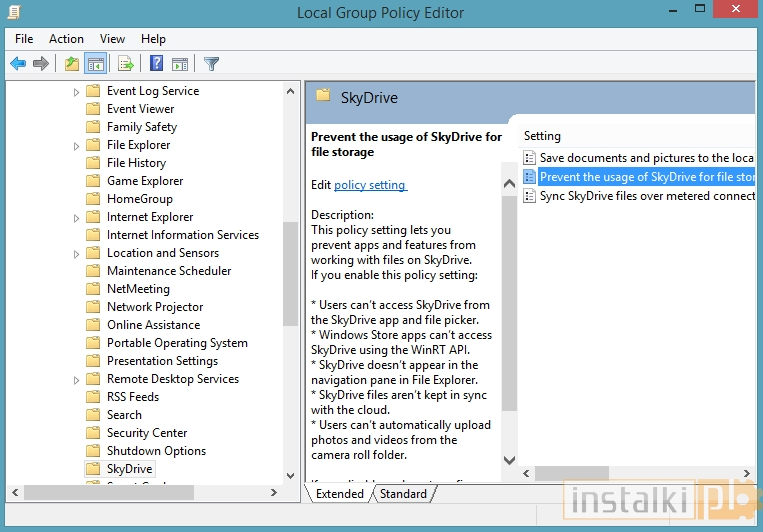Maximize the Local Group Policy Editor window
Viewport: 763px width, 532px height.
(x=700, y=9)
